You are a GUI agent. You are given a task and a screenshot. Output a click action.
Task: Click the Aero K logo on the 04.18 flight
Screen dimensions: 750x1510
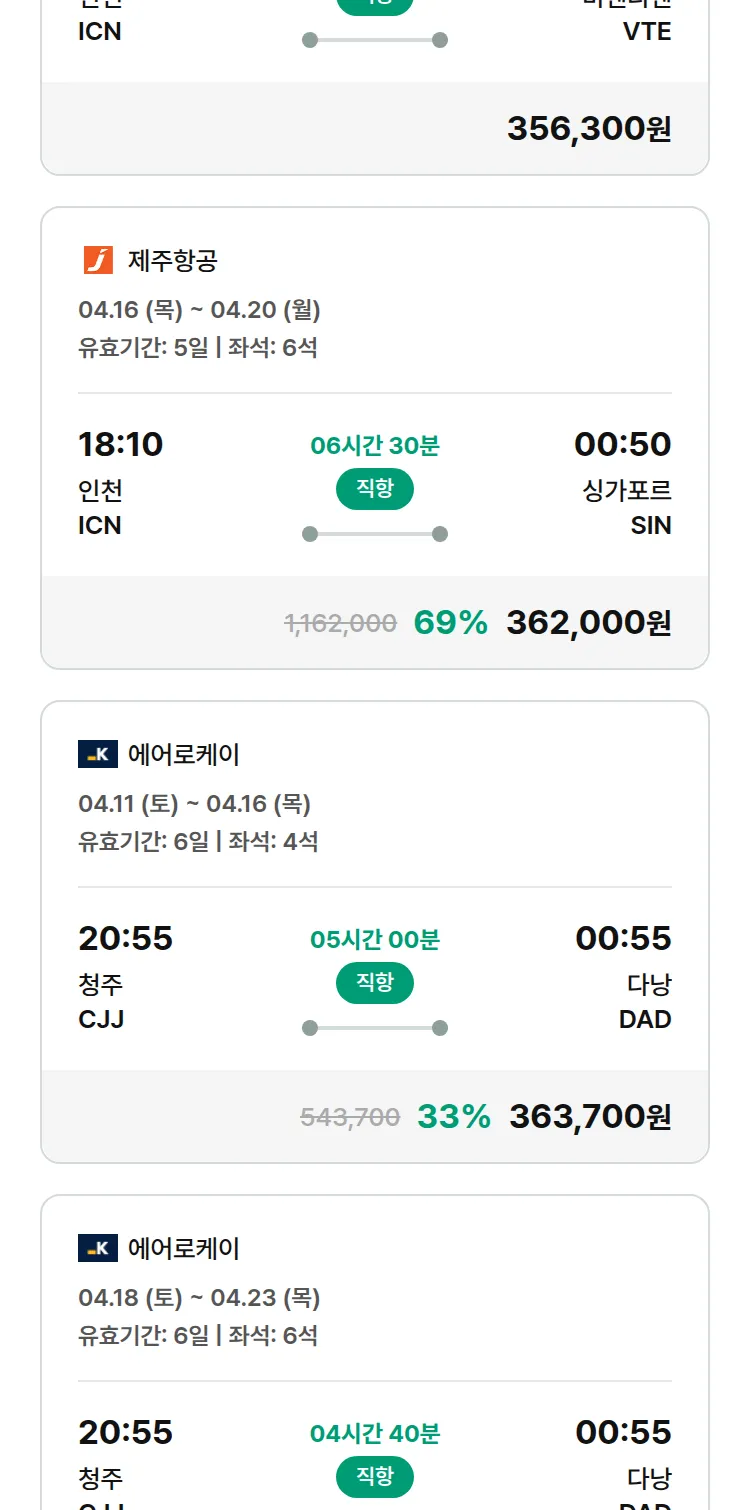(98, 1248)
